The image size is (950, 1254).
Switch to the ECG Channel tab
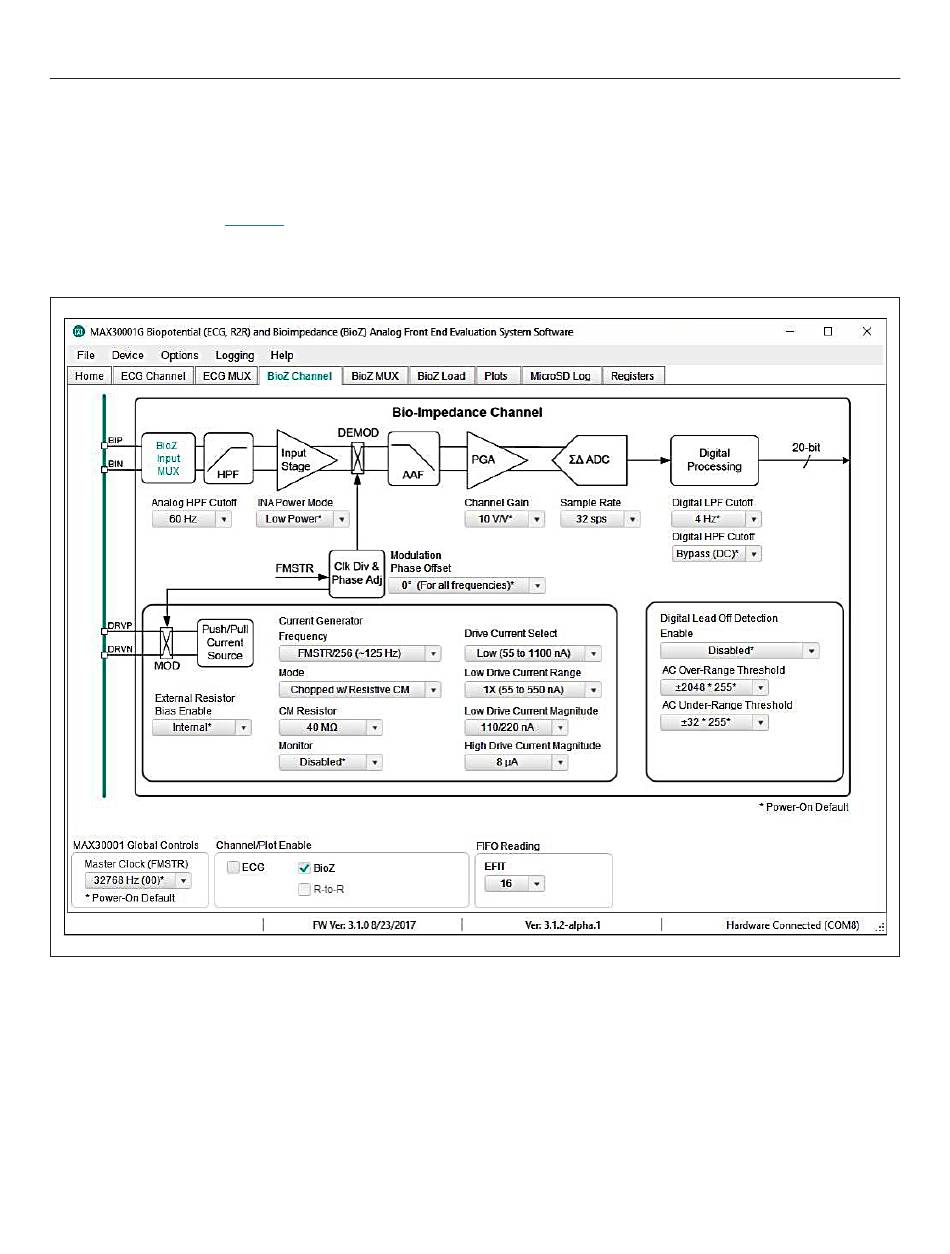153,376
